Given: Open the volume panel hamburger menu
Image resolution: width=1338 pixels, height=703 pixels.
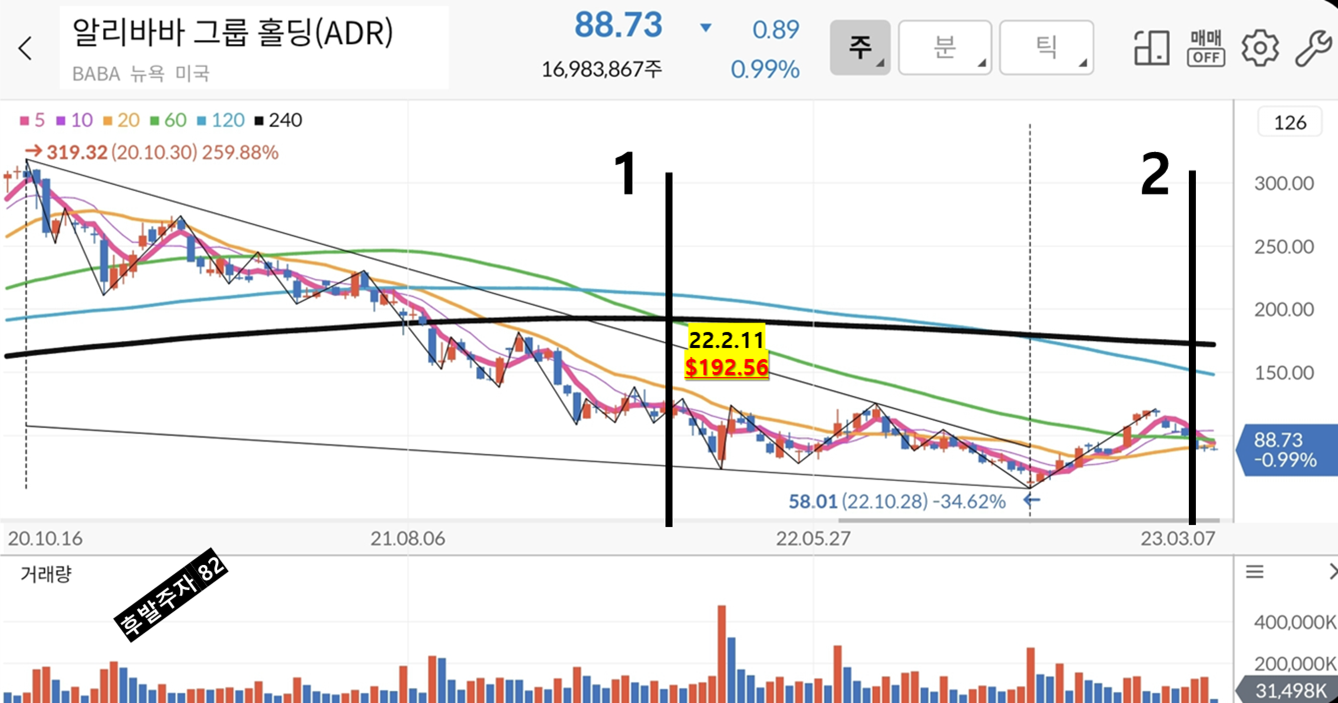Looking at the screenshot, I should click(1254, 572).
